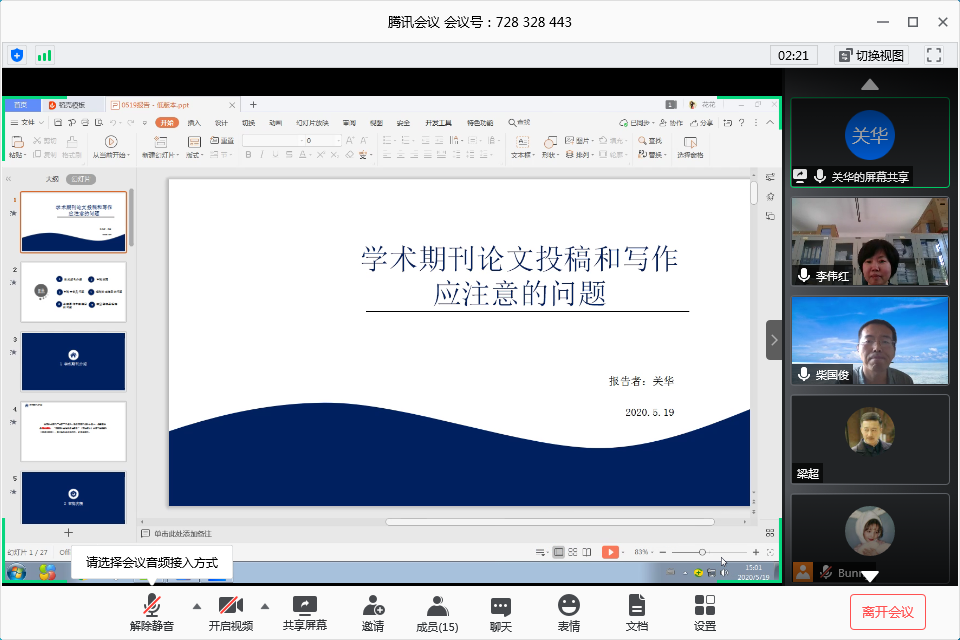
Task: Open the 文档 documents icon
Action: [x=636, y=612]
